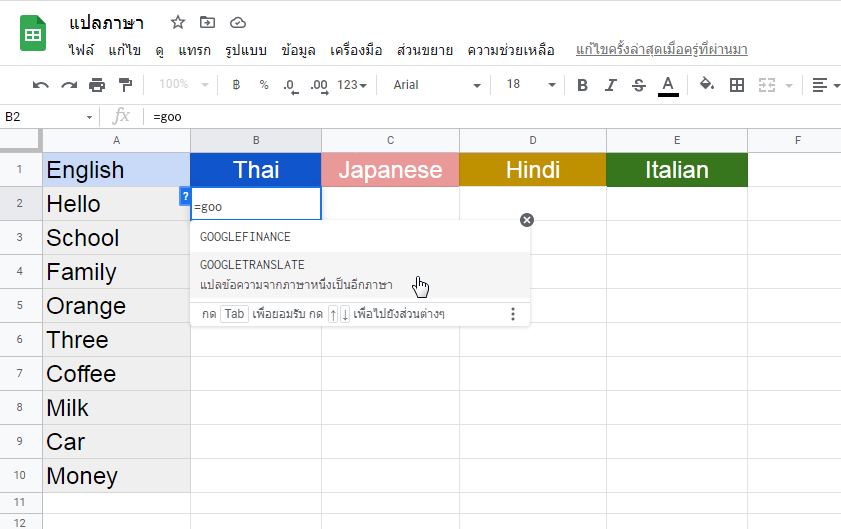This screenshot has width=841, height=529.
Task: Click the merge cells icon
Action: coord(766,85)
